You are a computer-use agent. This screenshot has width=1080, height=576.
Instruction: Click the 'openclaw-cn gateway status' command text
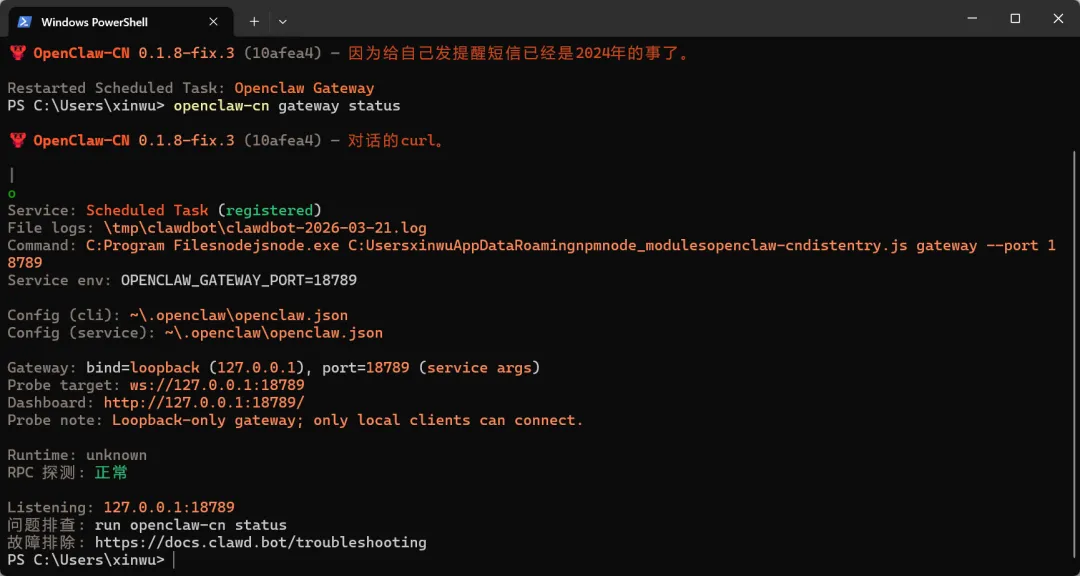pyautogui.click(x=287, y=105)
